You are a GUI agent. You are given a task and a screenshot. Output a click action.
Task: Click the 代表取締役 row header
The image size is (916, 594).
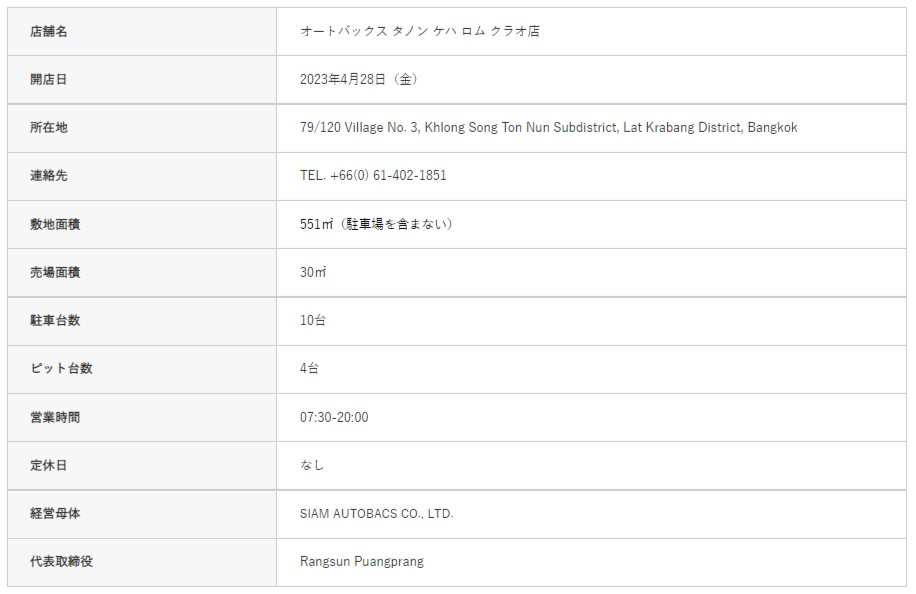[61, 561]
